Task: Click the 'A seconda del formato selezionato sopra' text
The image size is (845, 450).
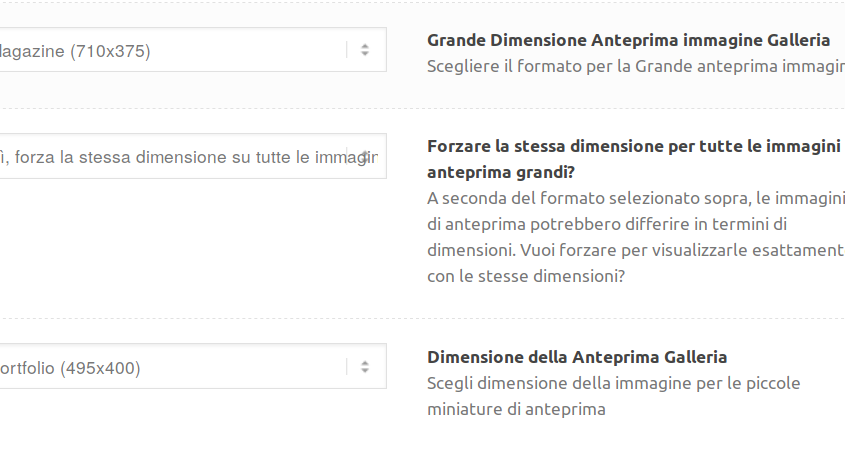Action: (x=636, y=198)
